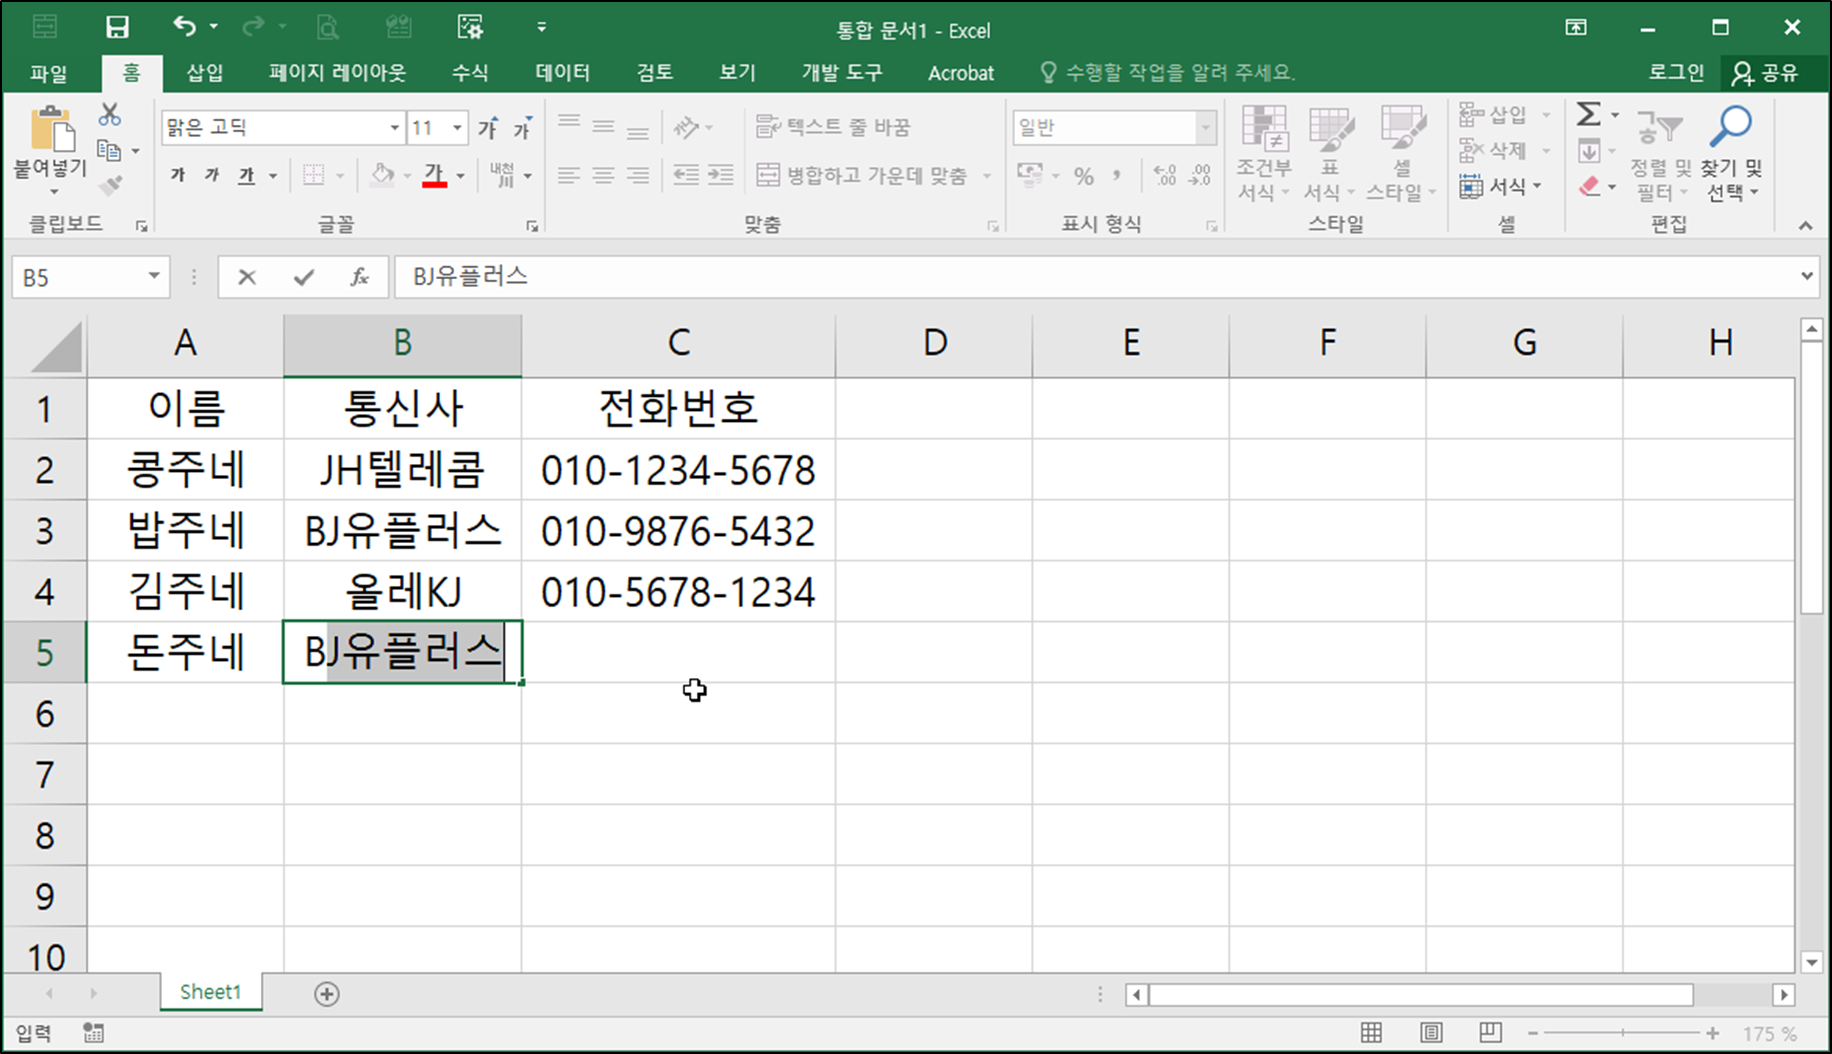1832x1054 pixels.
Task: Click the 서식 cell format button
Action: point(1501,187)
